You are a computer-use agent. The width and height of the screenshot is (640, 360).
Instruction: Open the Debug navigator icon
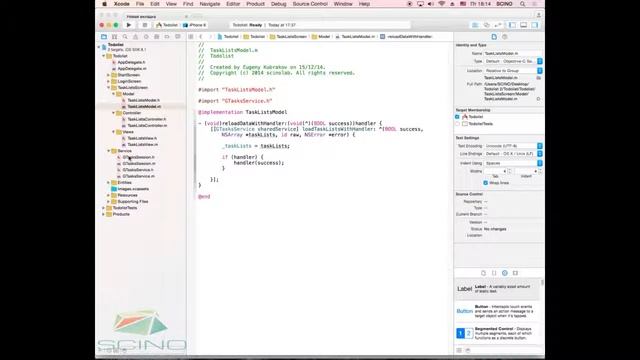point(157,37)
